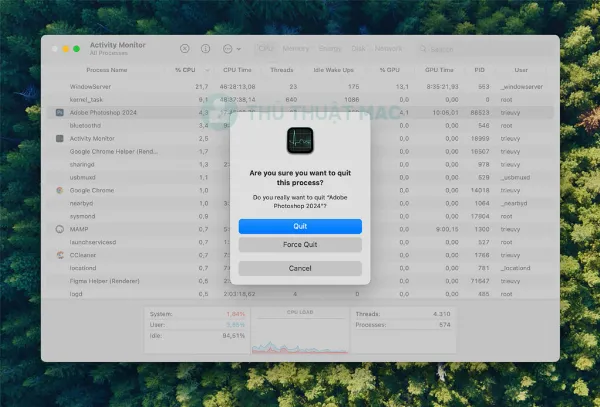Expand the actions menu chevron

(x=239, y=49)
